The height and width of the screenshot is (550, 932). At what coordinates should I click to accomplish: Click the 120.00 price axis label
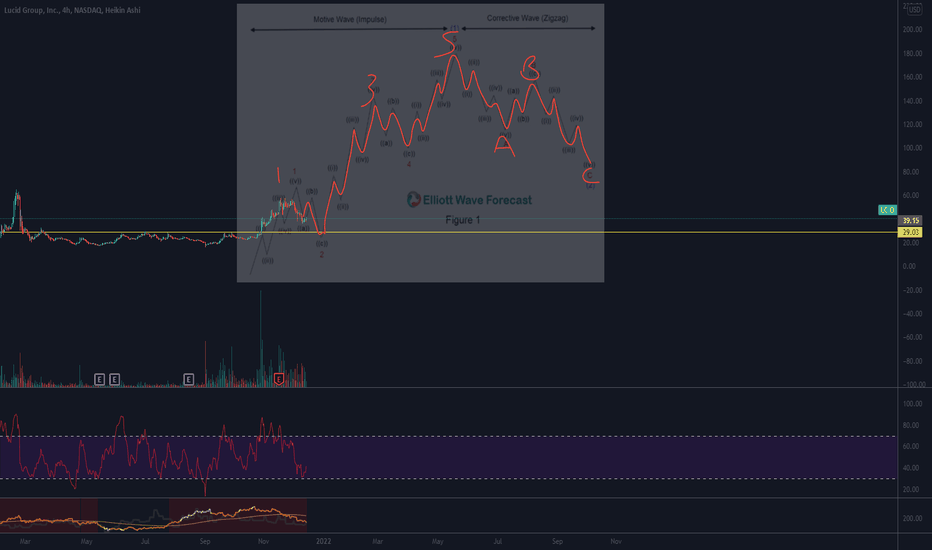pos(912,124)
